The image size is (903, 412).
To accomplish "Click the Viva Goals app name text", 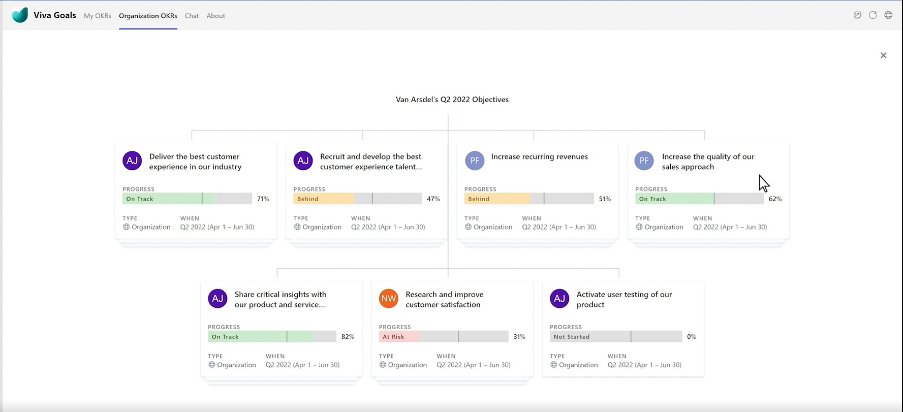I will 55,16.
